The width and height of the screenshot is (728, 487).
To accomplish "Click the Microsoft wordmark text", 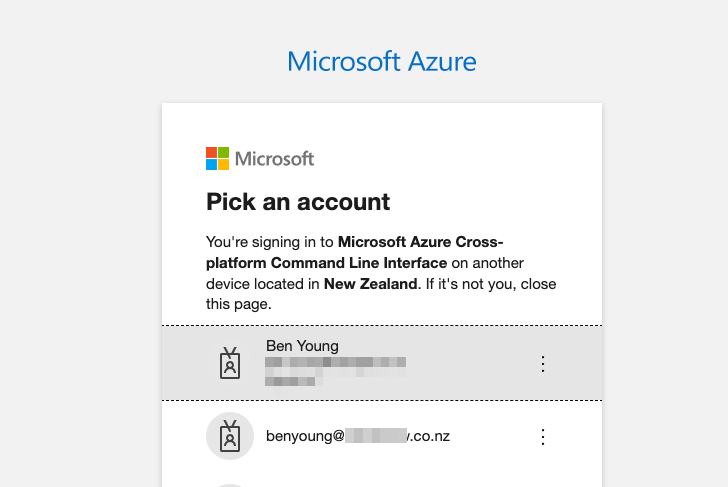I will [274, 159].
